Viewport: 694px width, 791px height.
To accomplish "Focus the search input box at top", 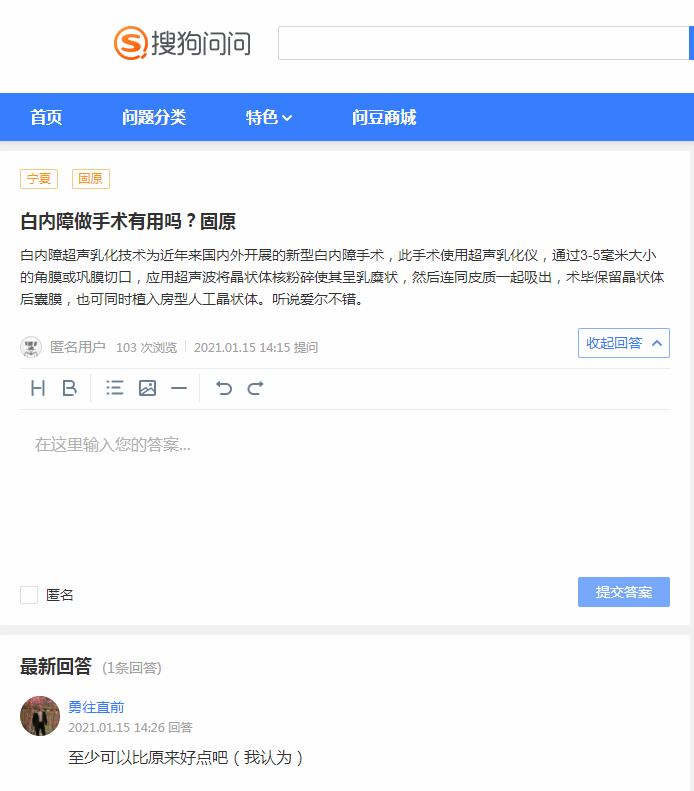I will [483, 43].
